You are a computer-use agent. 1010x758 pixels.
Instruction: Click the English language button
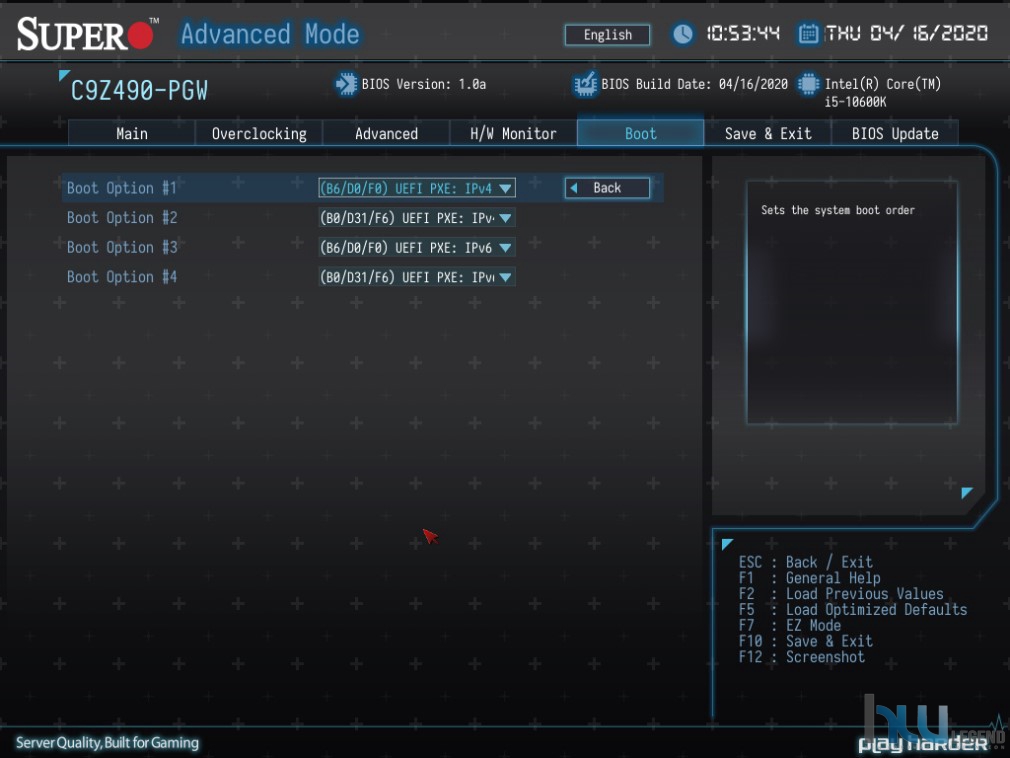point(607,35)
